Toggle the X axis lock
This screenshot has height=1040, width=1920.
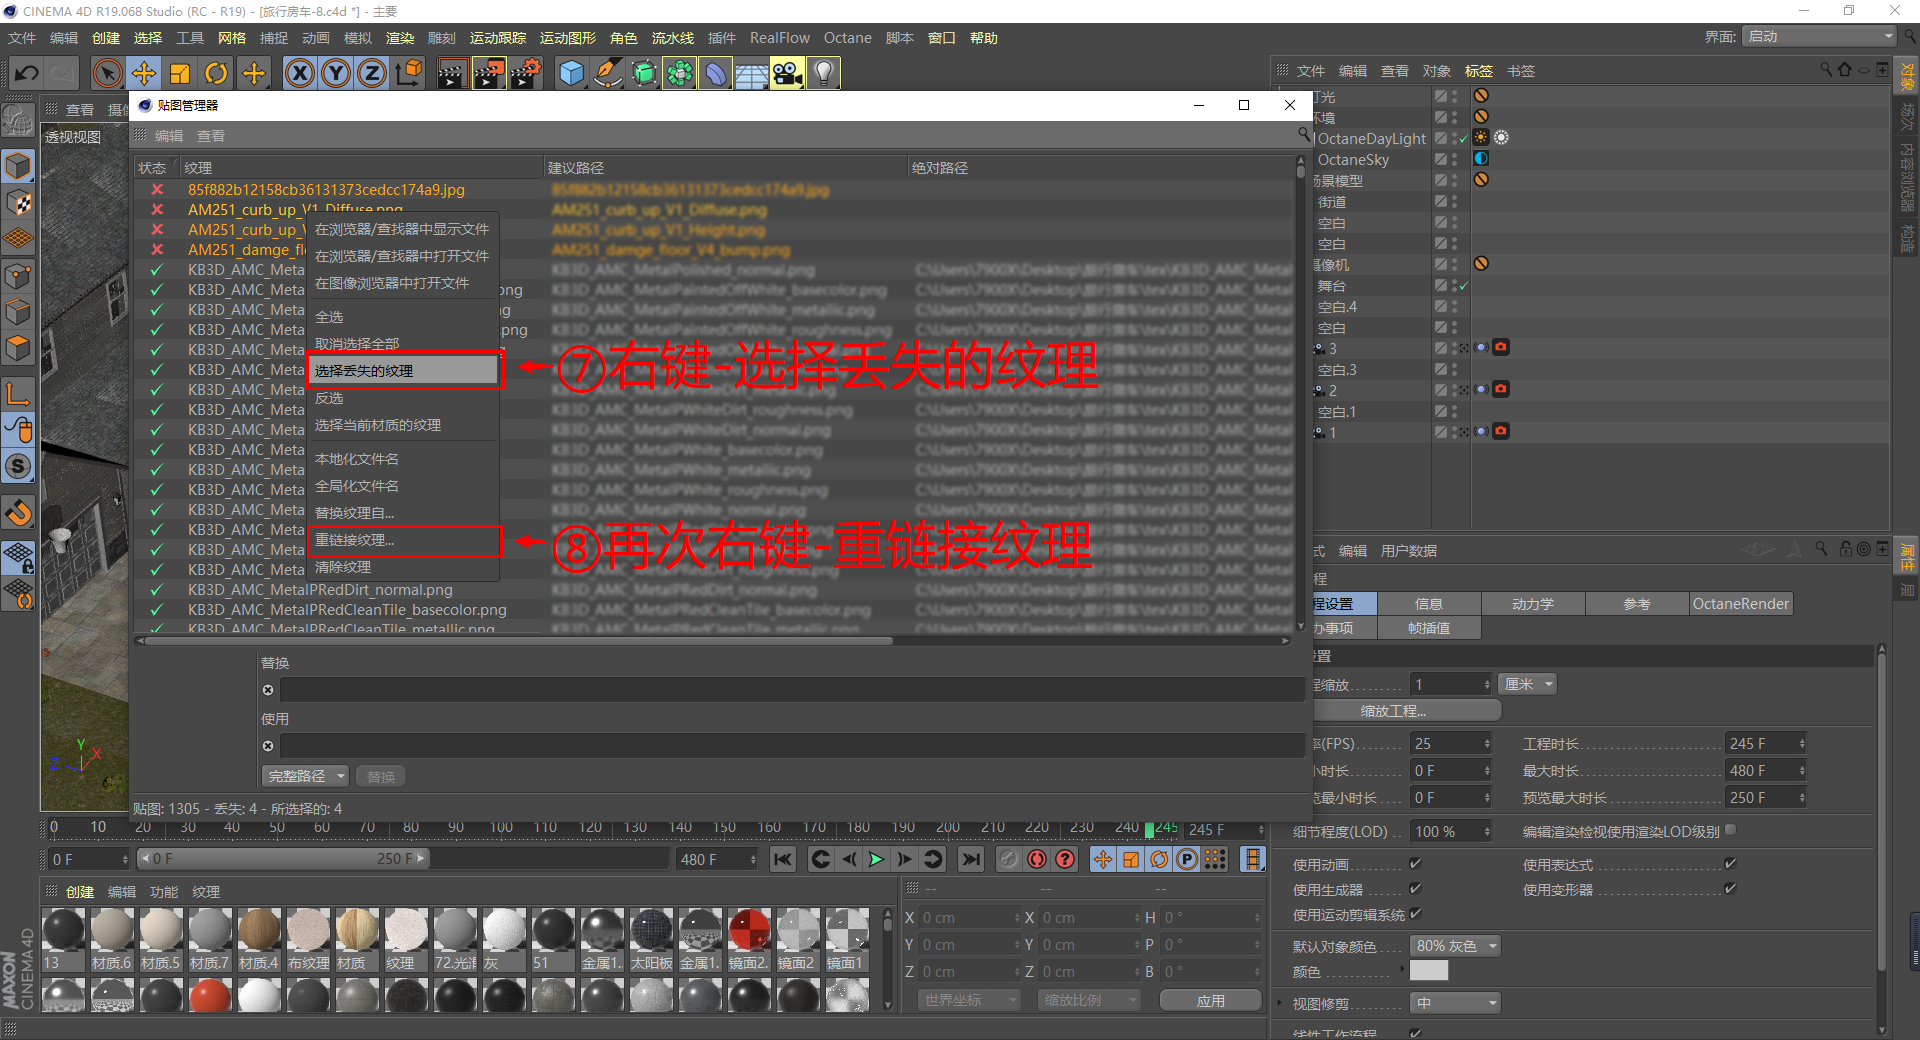pos(300,73)
